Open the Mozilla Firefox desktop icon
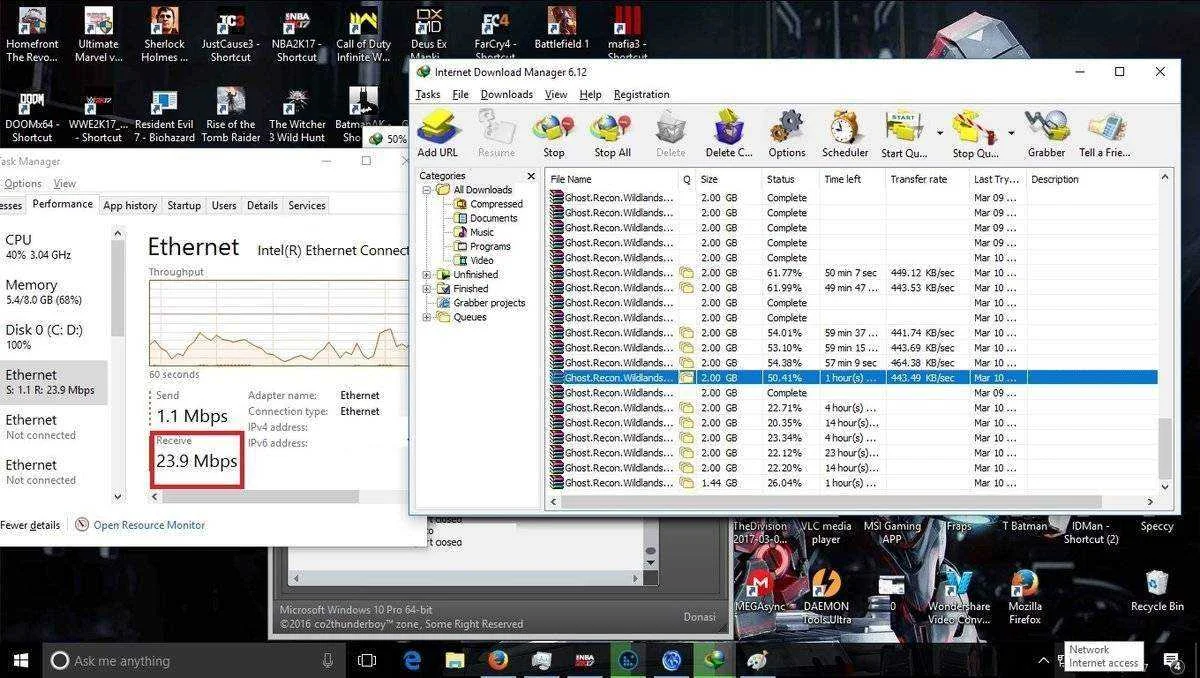Viewport: 1200px width, 678px height. tap(1025, 596)
